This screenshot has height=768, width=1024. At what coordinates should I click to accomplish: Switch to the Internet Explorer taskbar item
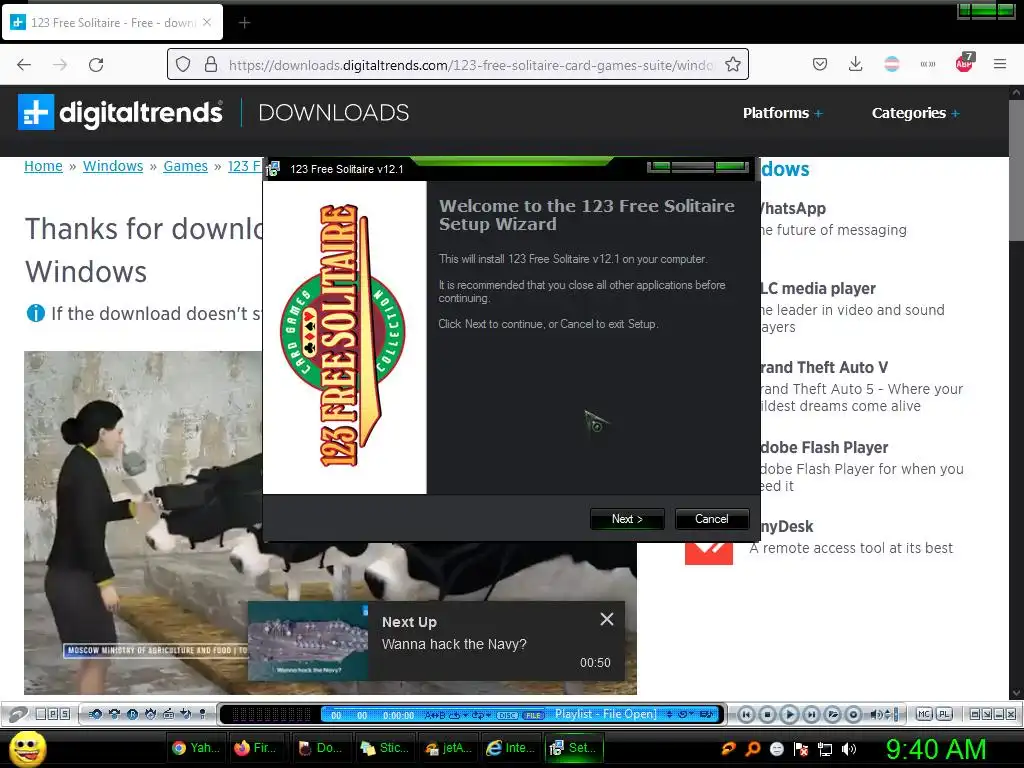pos(512,748)
